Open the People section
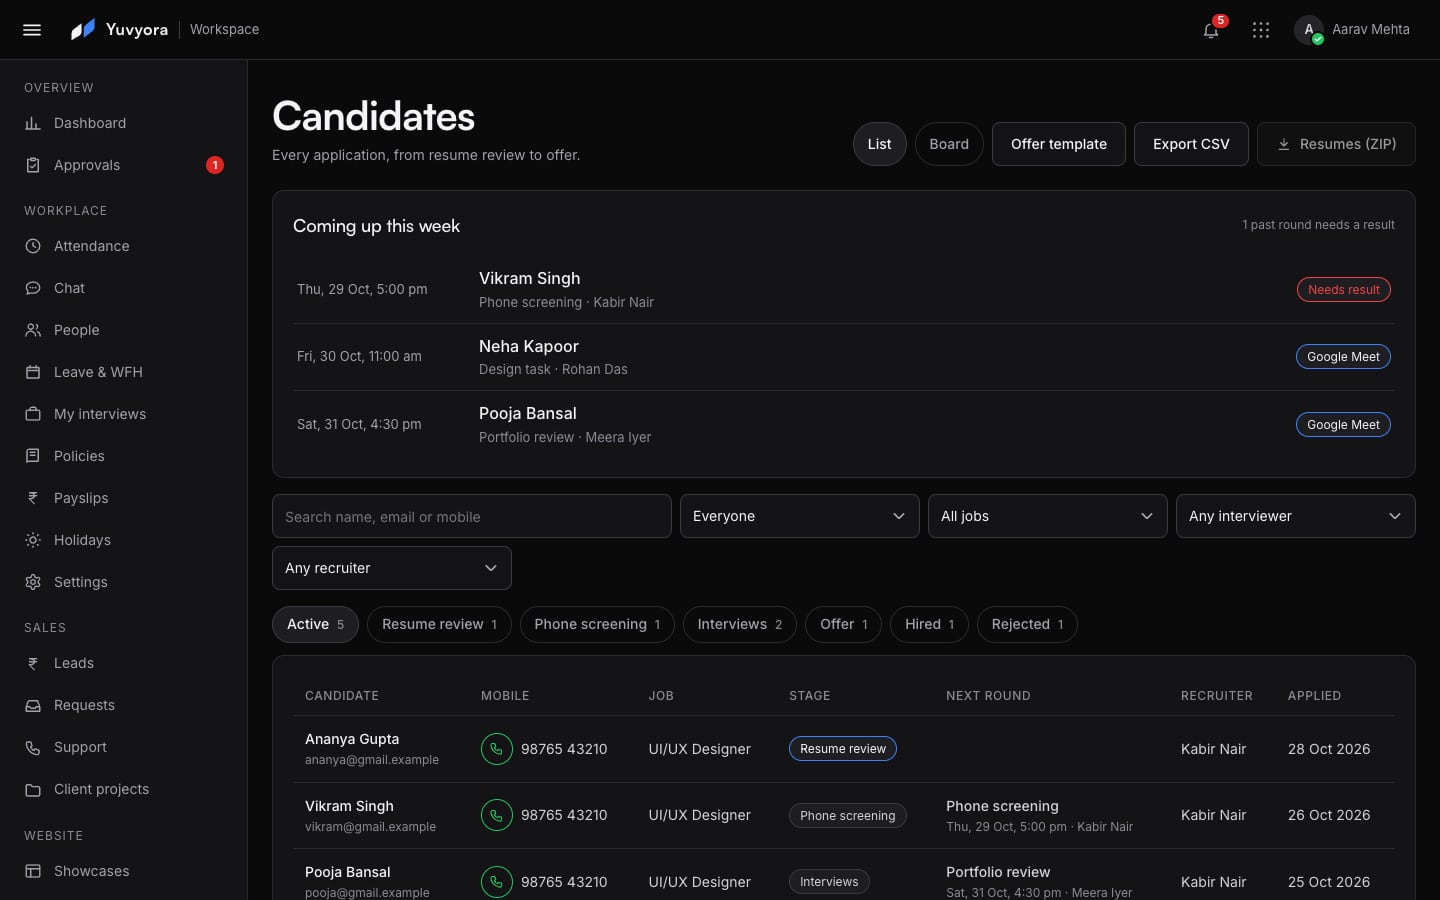The width and height of the screenshot is (1440, 900). coord(124,330)
